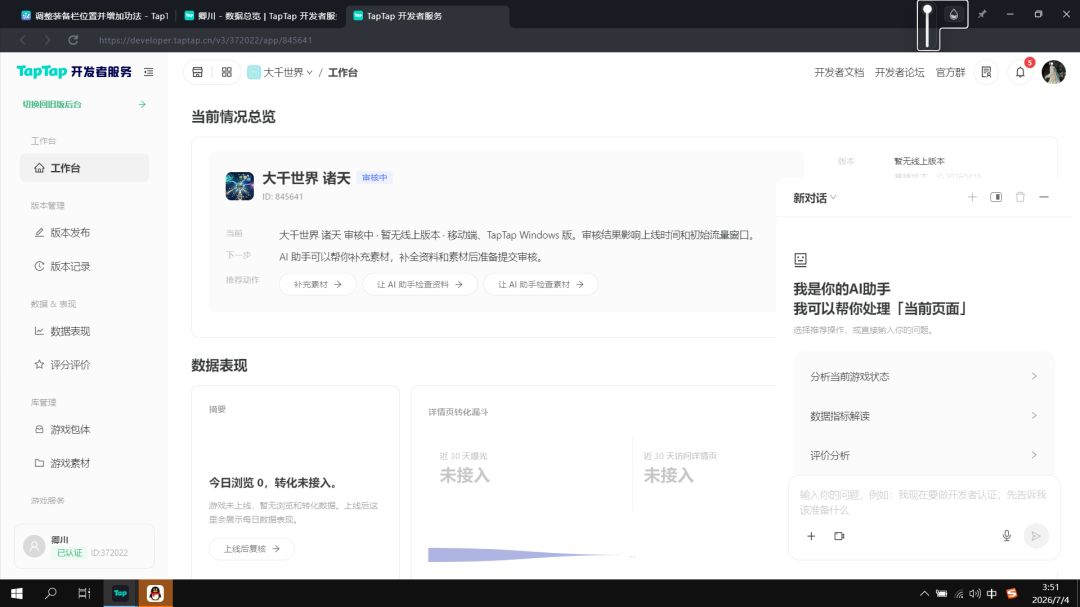Select 工作台 in the sidebar
The width and height of the screenshot is (1080, 607).
[84, 168]
